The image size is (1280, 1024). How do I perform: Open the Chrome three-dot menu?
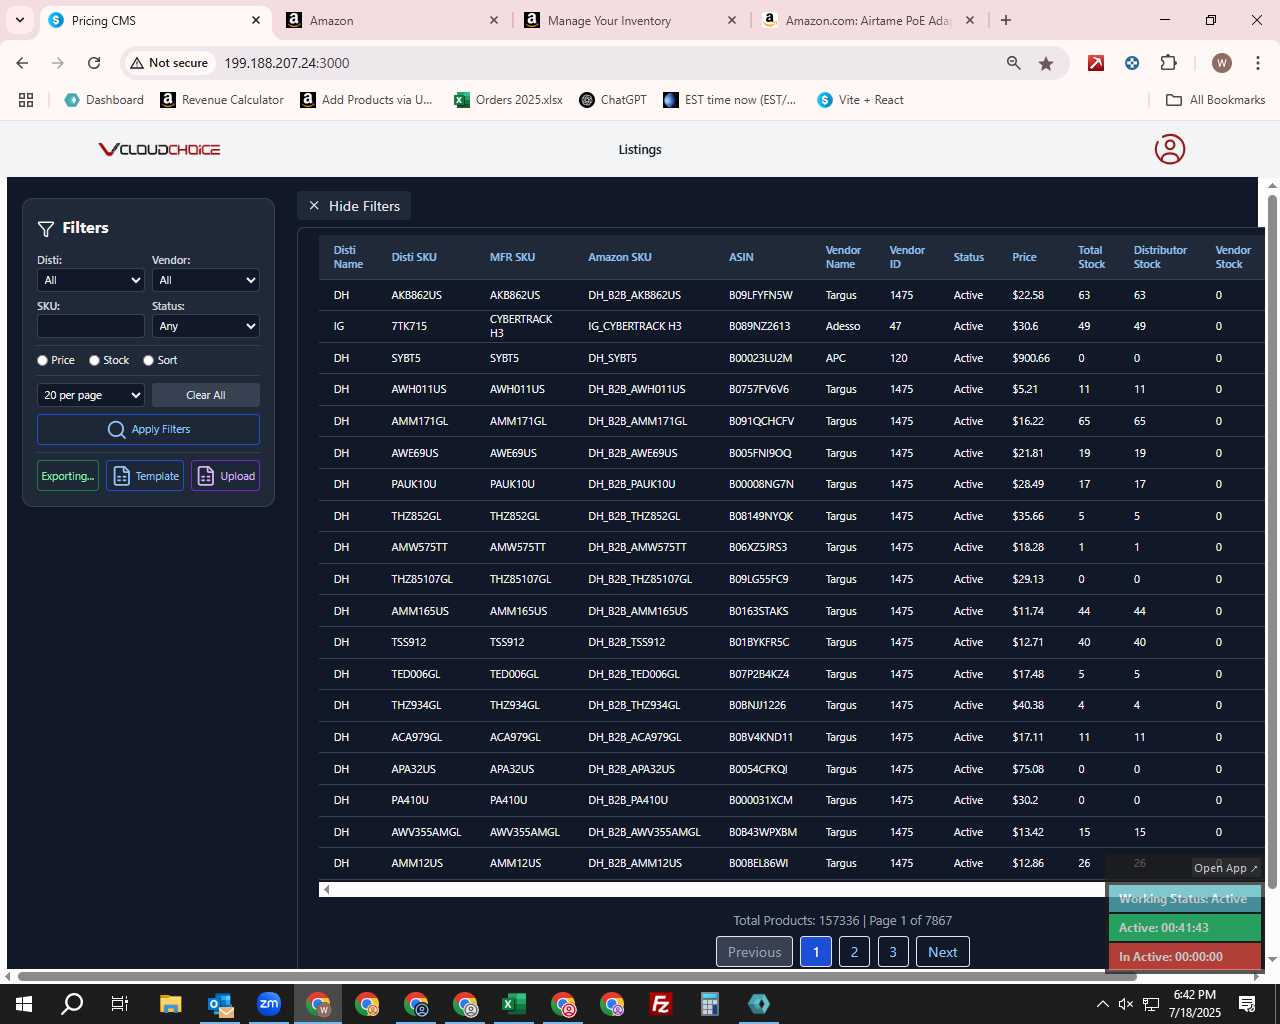click(1257, 63)
